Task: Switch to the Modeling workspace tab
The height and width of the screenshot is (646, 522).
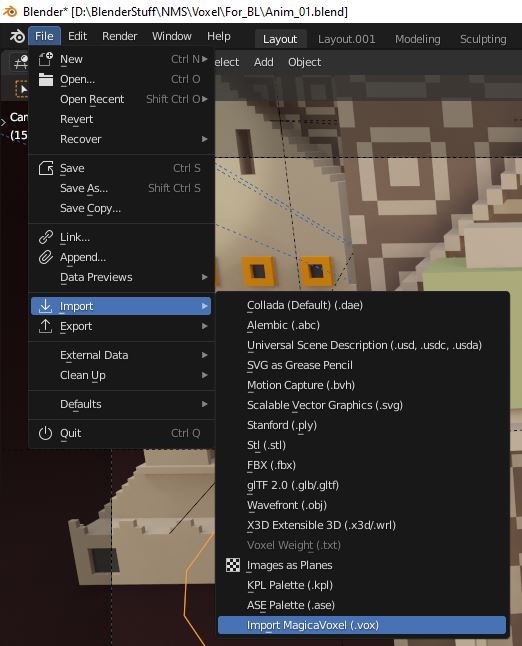Action: [417, 39]
